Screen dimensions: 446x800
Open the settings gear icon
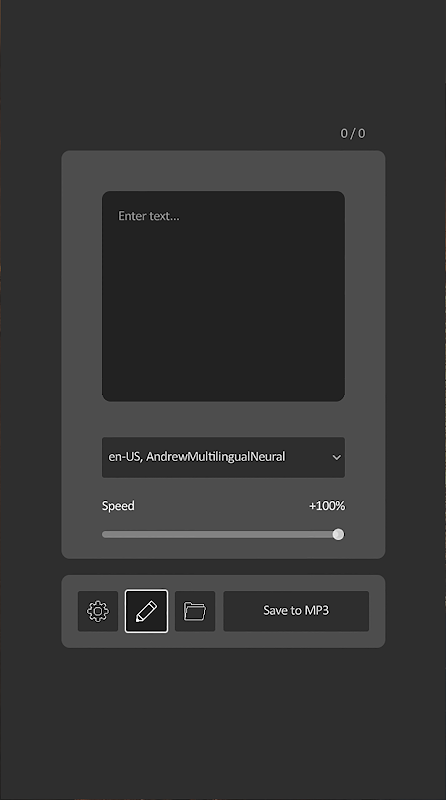pyautogui.click(x=98, y=611)
